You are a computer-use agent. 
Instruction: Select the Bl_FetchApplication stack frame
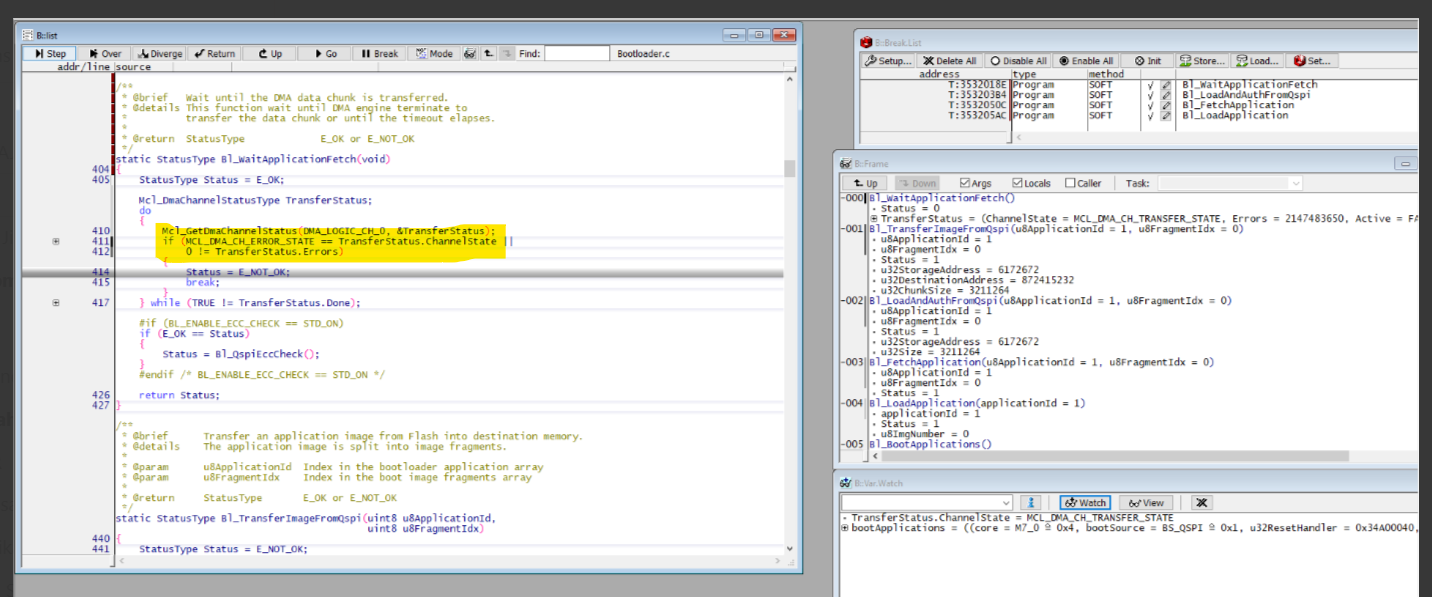(x=1041, y=362)
